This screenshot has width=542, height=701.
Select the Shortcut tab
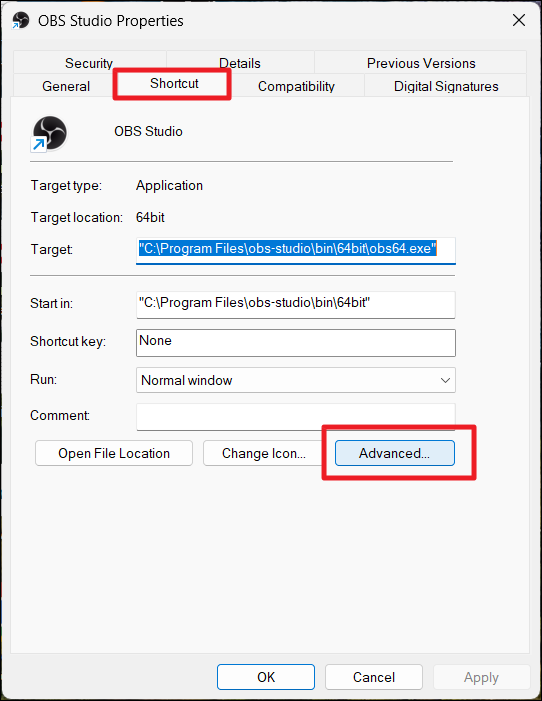(174, 84)
